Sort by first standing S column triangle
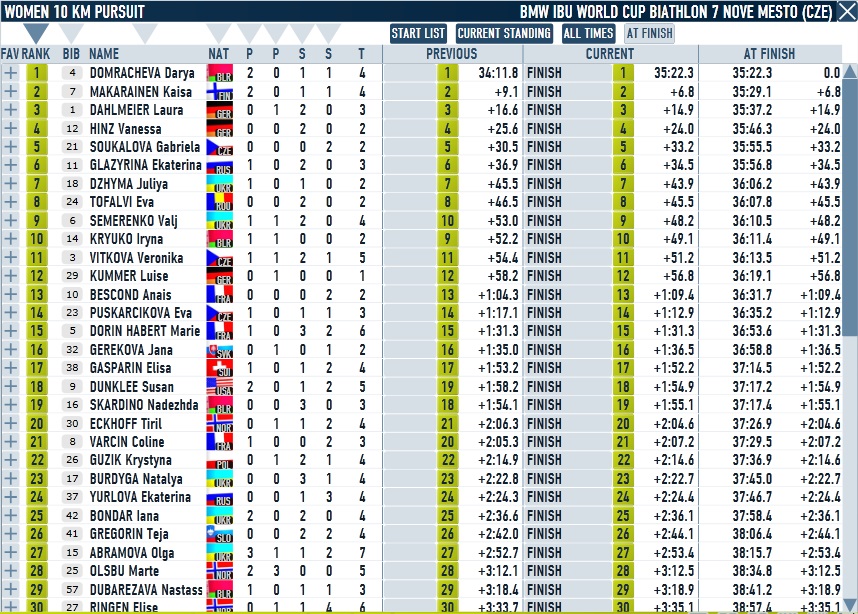Image resolution: width=858 pixels, height=614 pixels. tap(302, 33)
